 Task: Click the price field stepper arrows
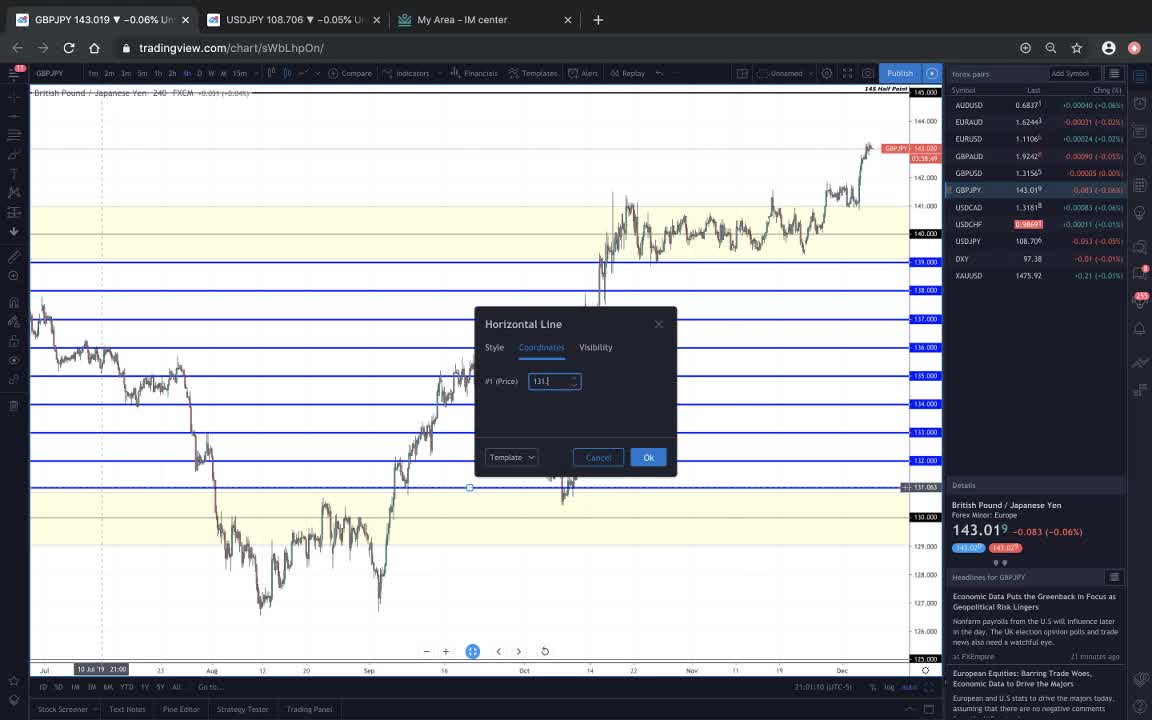[x=575, y=381]
